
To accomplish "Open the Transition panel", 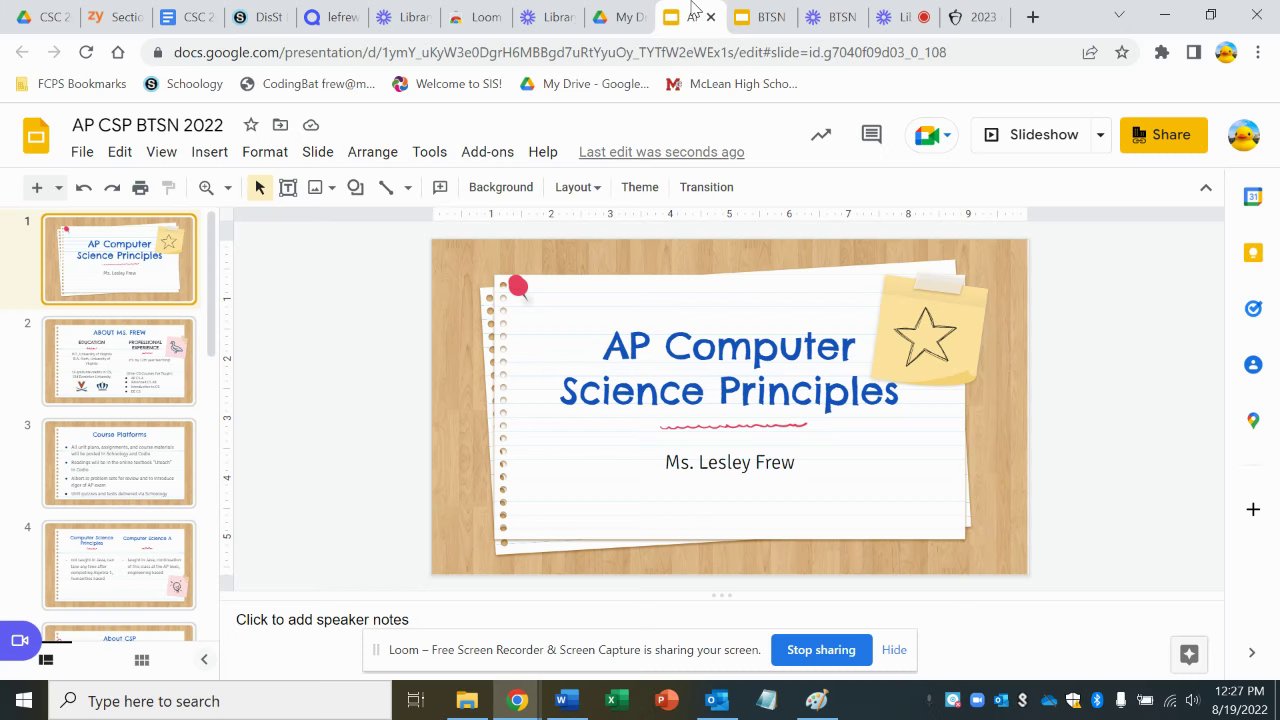I will (x=707, y=187).
